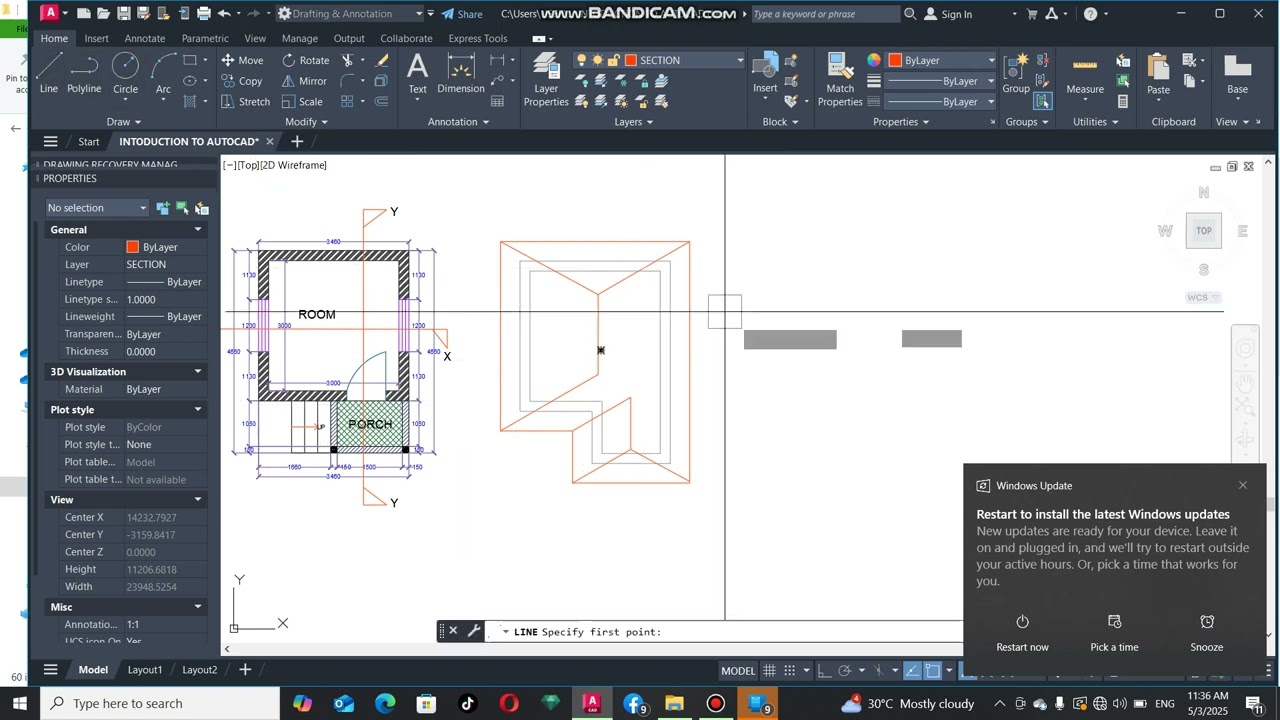Click the object color wheel icon
The width and height of the screenshot is (1280, 720).
tap(874, 60)
